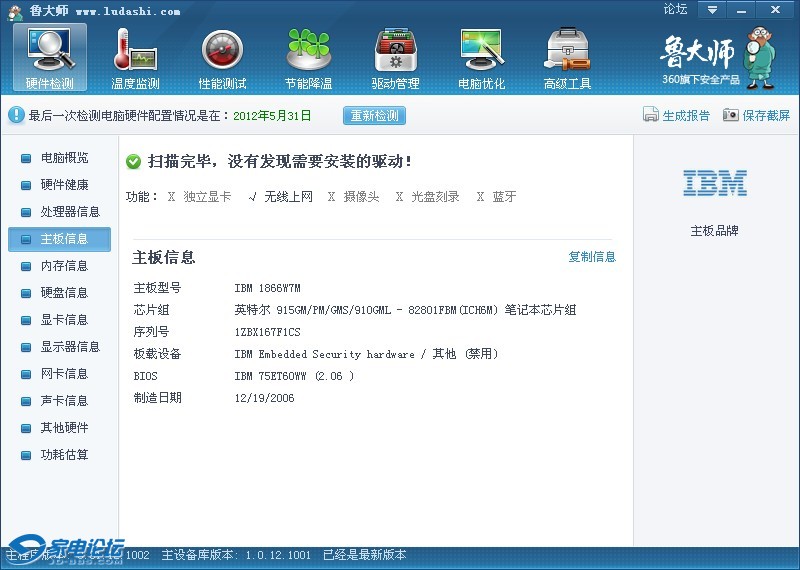
Task: Select 显卡信息 graphics card info
Action: pyautogui.click(x=64, y=320)
